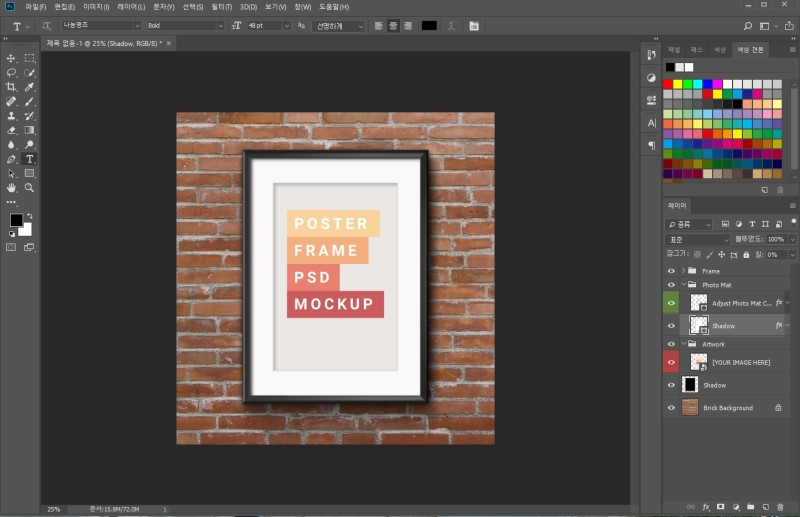Hide the Brick Background layer
This screenshot has height=517, width=800.
671,408
